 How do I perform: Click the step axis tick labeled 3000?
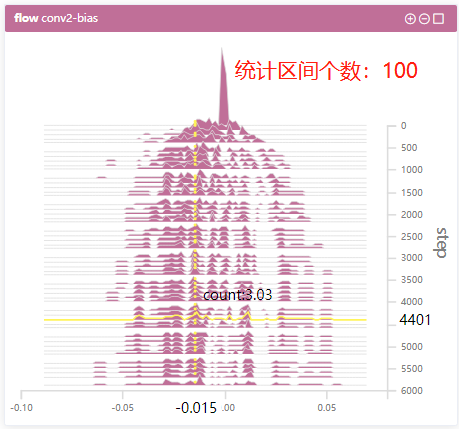coord(412,258)
